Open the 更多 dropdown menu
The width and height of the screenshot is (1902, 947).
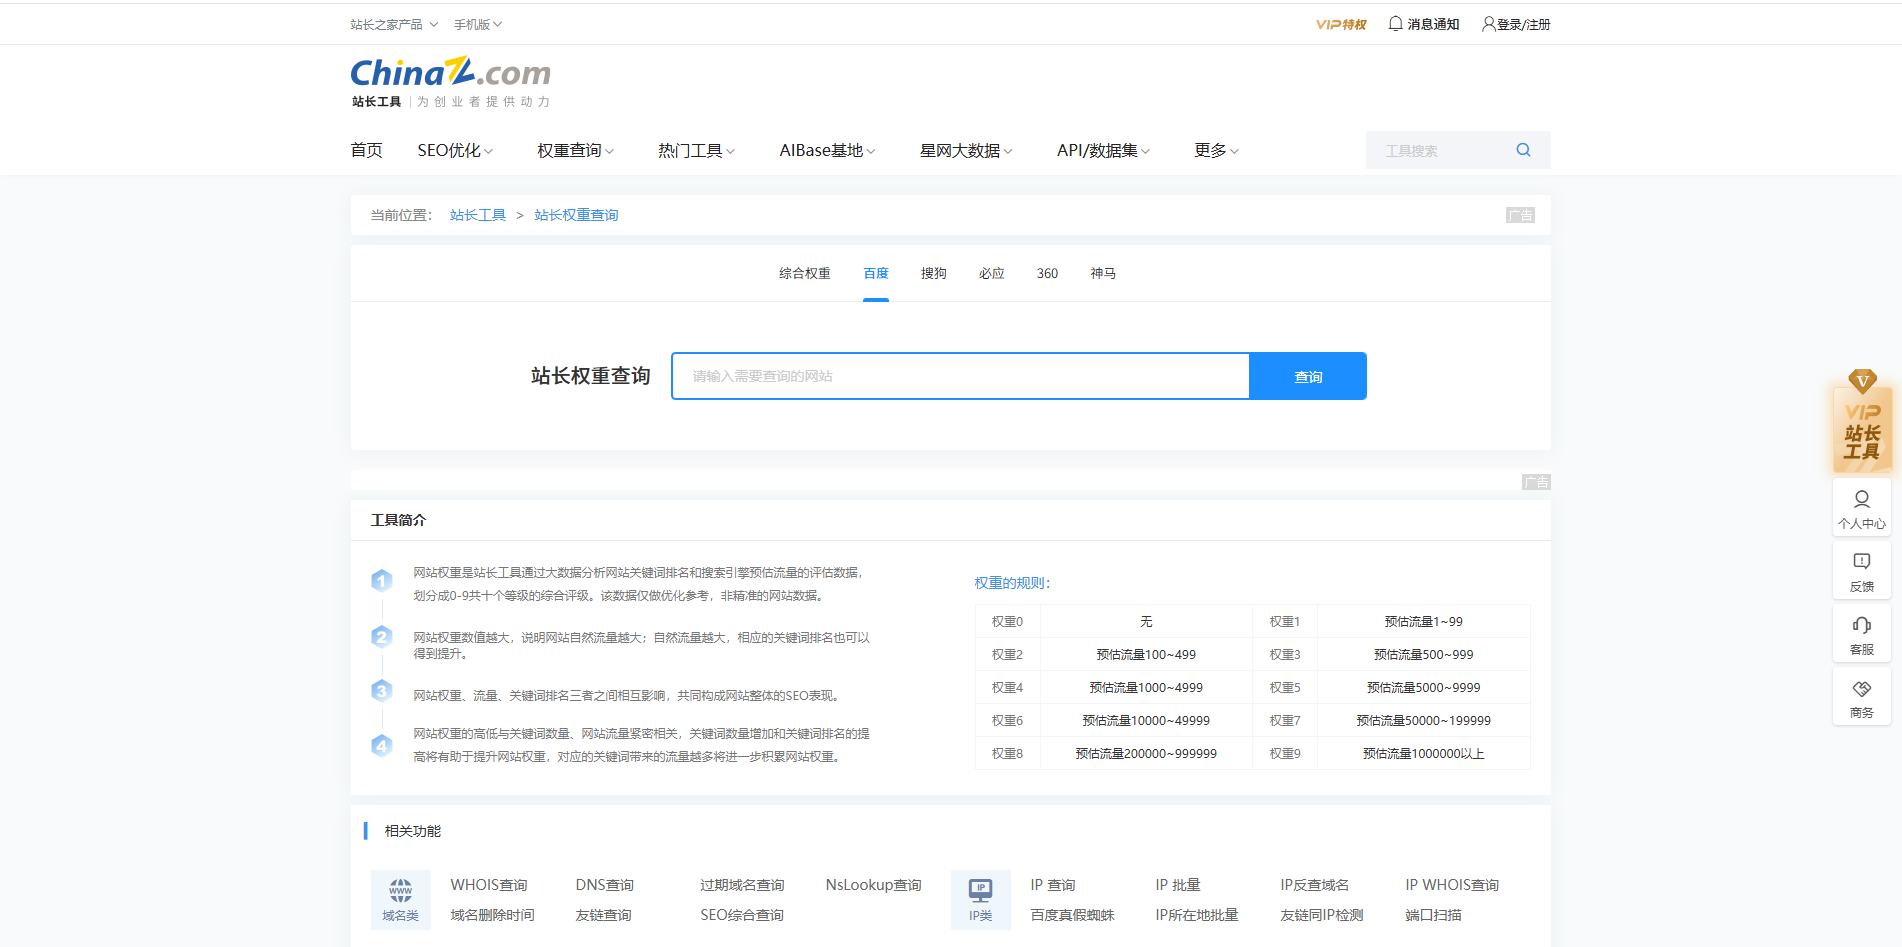(1215, 149)
